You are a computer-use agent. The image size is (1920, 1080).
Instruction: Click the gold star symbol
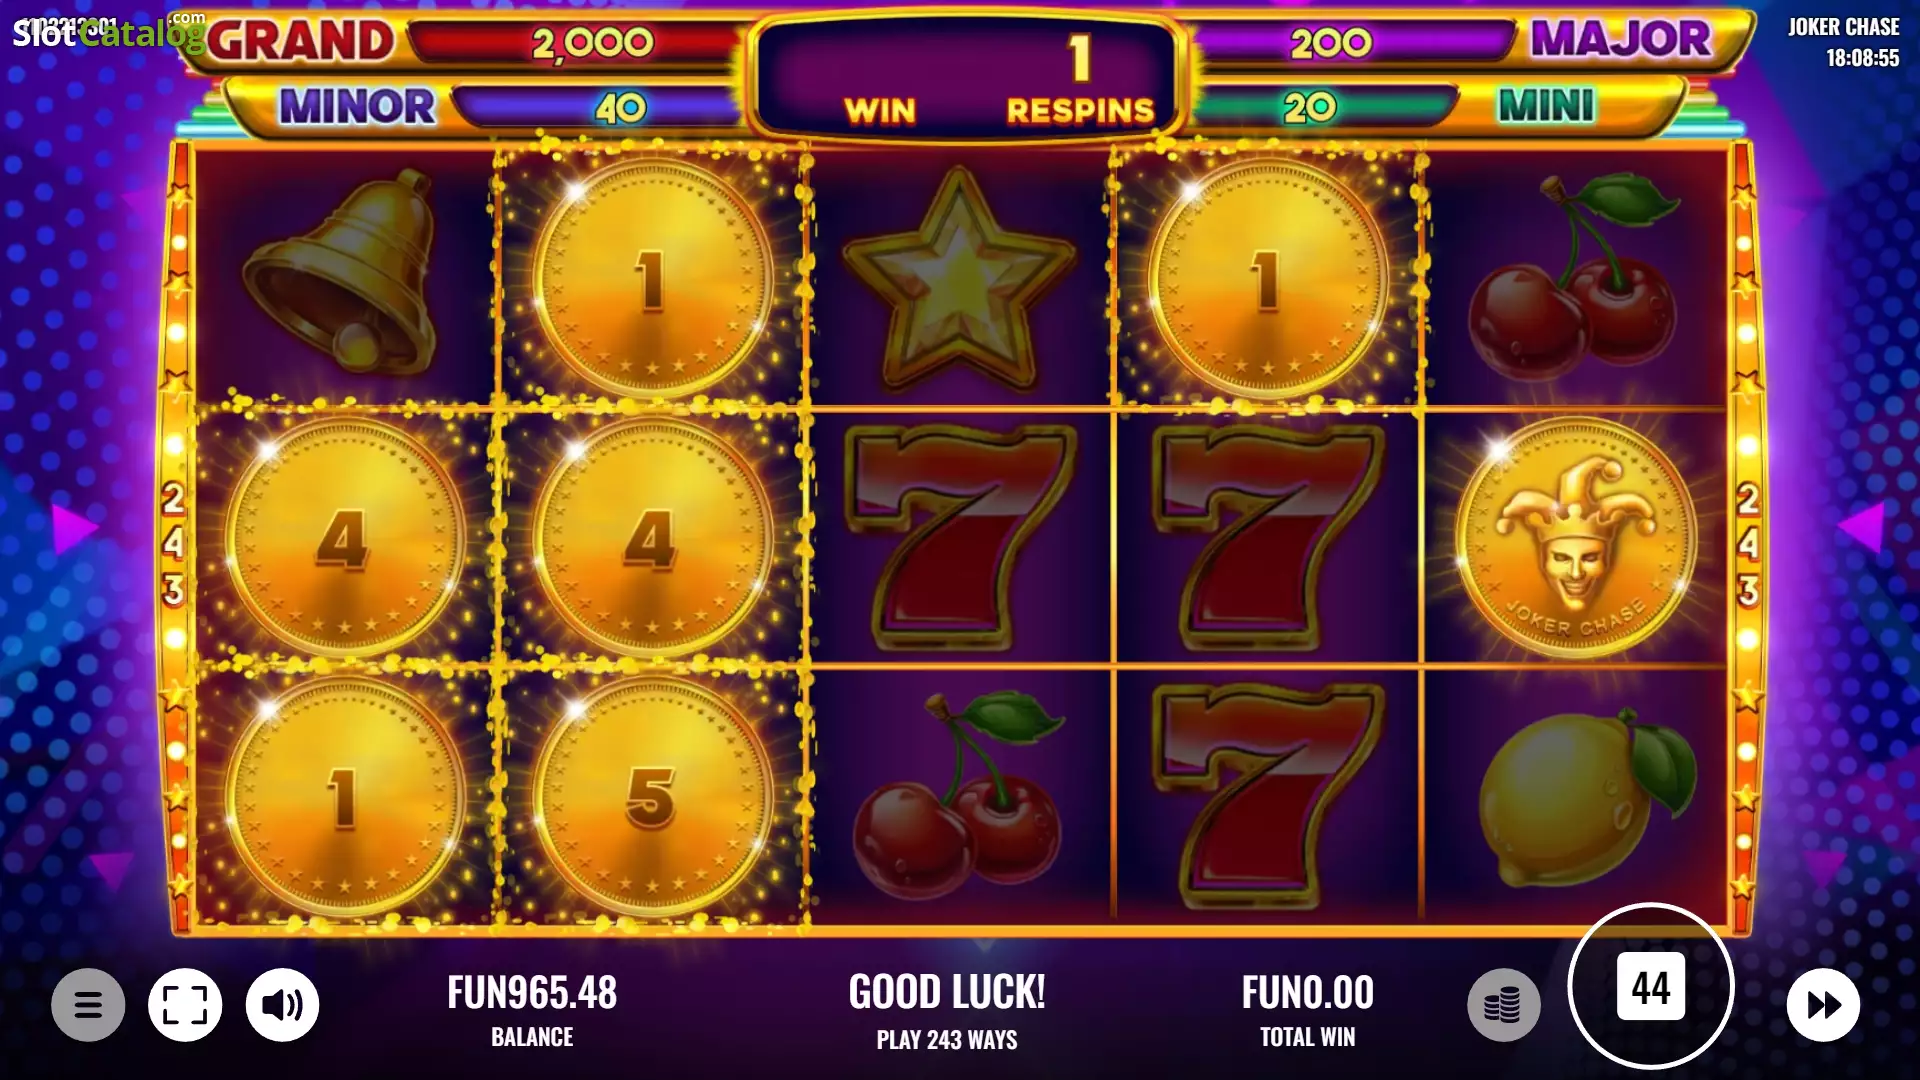click(959, 278)
